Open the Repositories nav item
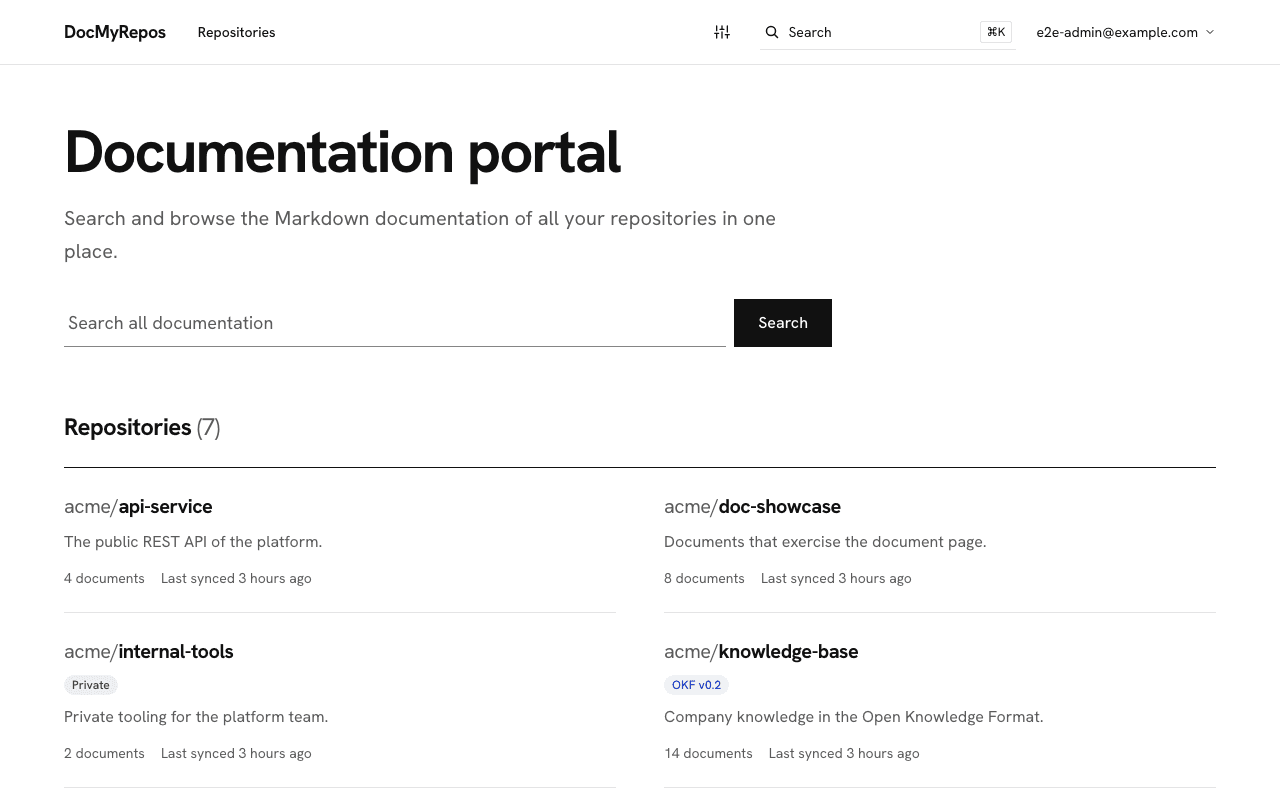Screen dimensions: 1280x800 point(236,32)
